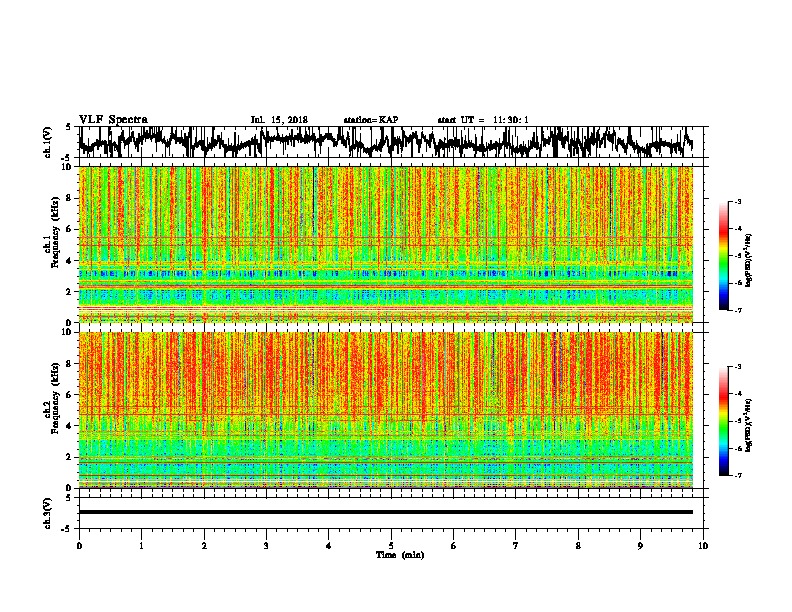Viewport: 792px width, 612px height.
Task: Click the "5" tick on ch.3(V) axis
Action: (68, 498)
